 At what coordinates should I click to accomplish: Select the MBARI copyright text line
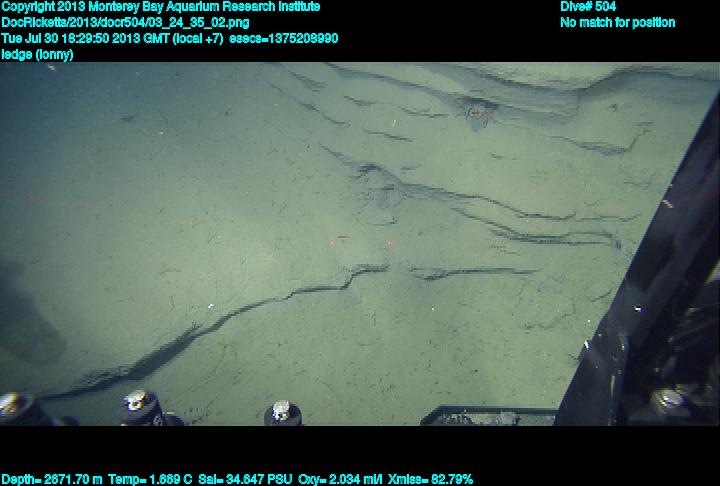(x=161, y=7)
